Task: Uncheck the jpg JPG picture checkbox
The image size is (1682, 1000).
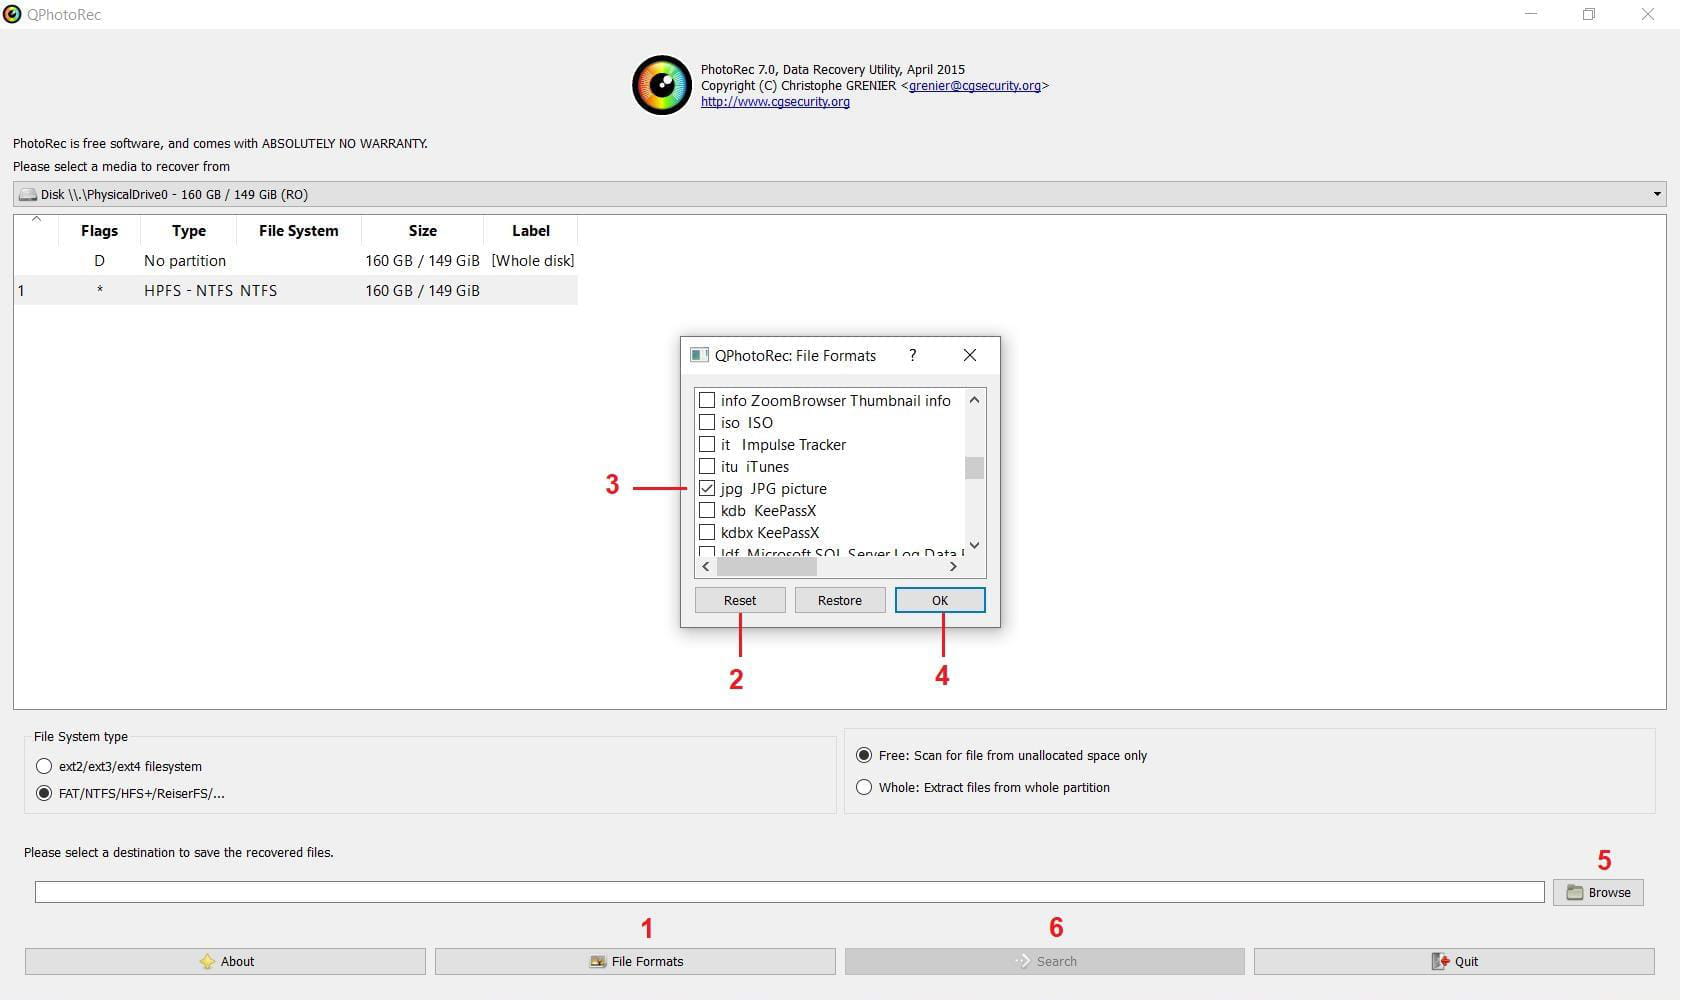Action: click(x=707, y=488)
